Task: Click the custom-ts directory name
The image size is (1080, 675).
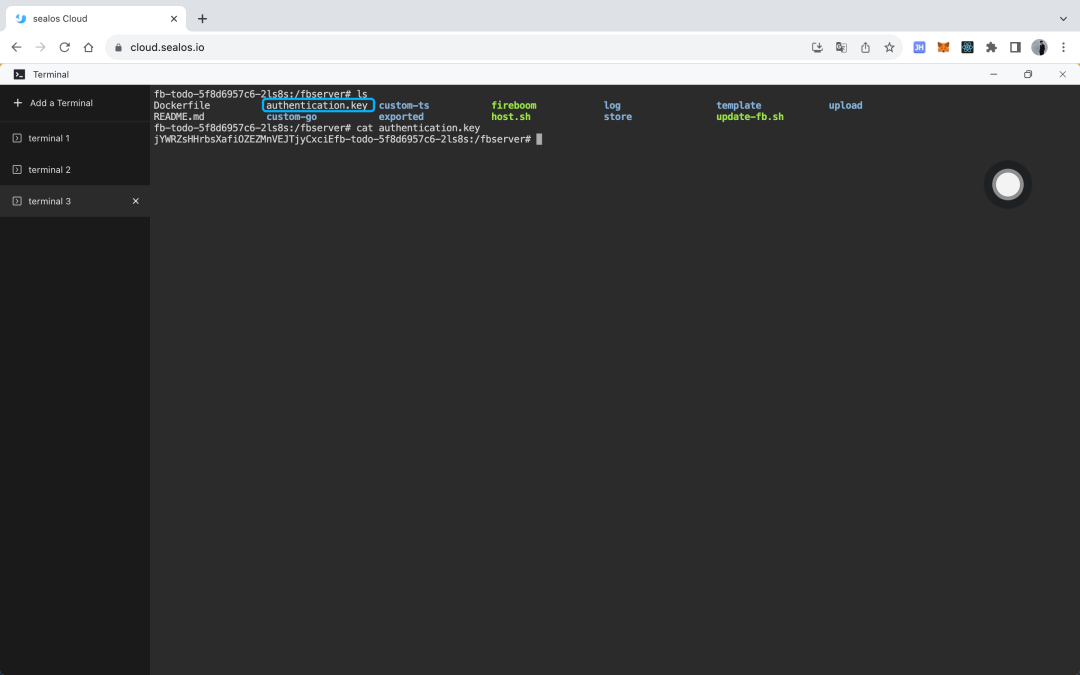Action: pyautogui.click(x=404, y=105)
